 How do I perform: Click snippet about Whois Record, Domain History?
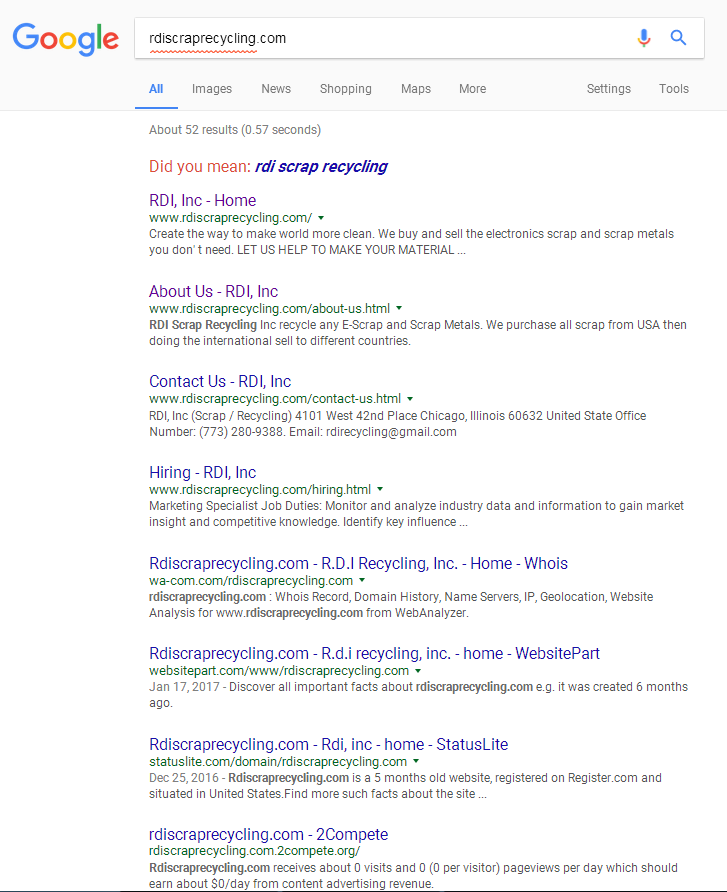point(401,605)
